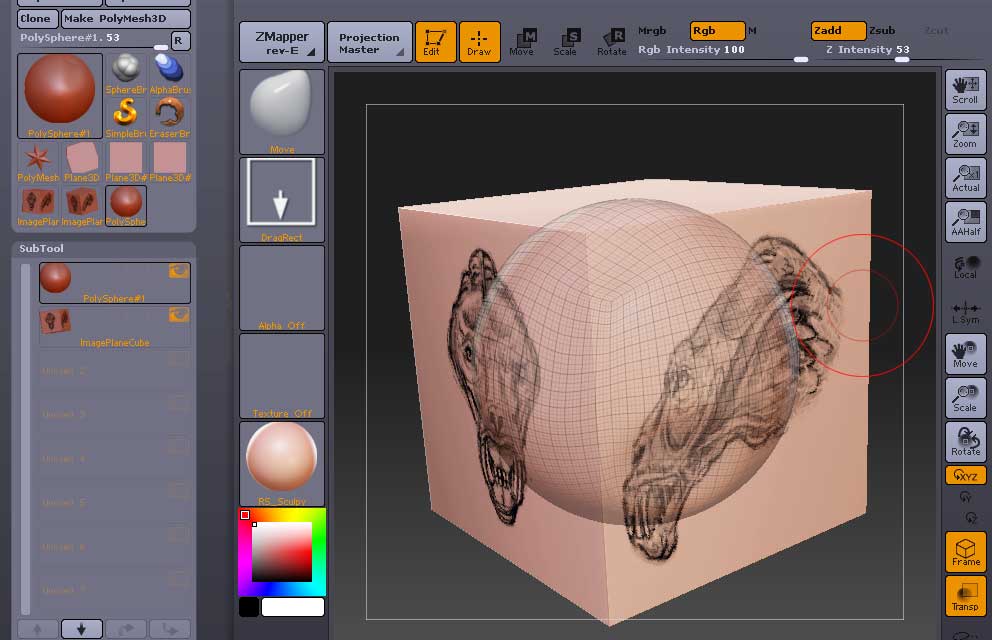Toggle XYZ rotation mode
The image size is (992, 640).
coord(965,475)
